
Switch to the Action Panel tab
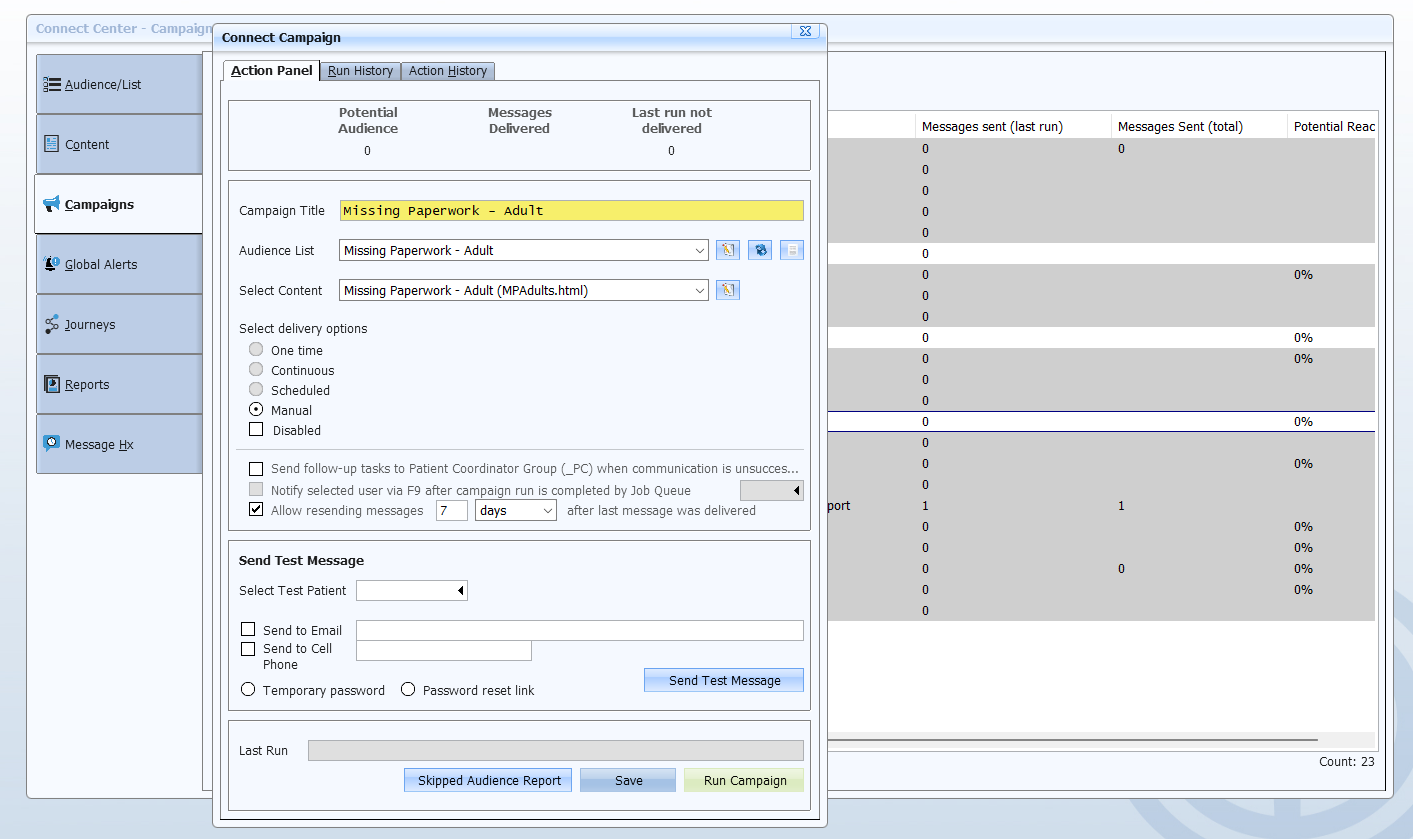click(x=272, y=70)
